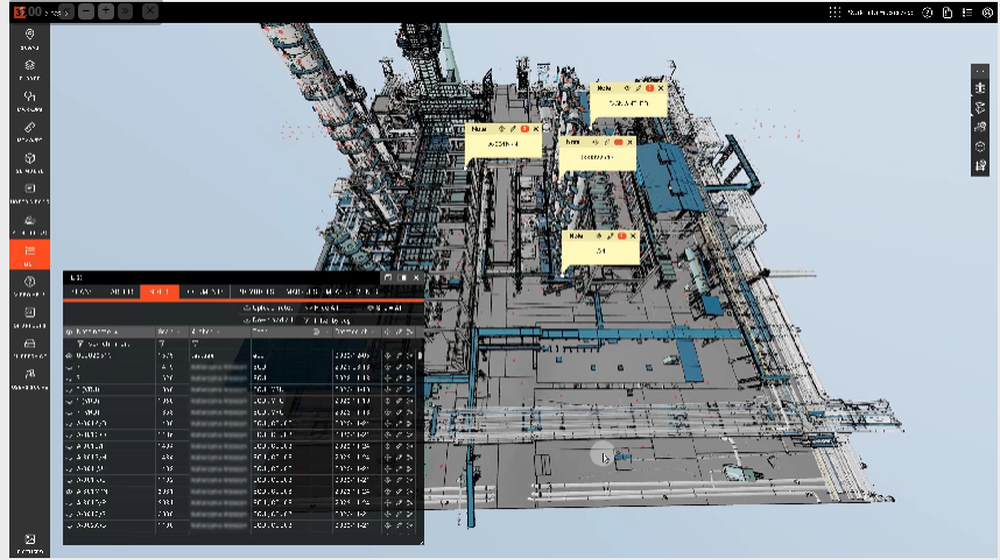The height and width of the screenshot is (560, 1000).
Task: Click the Hide All button in the list panel
Action: click(x=323, y=308)
